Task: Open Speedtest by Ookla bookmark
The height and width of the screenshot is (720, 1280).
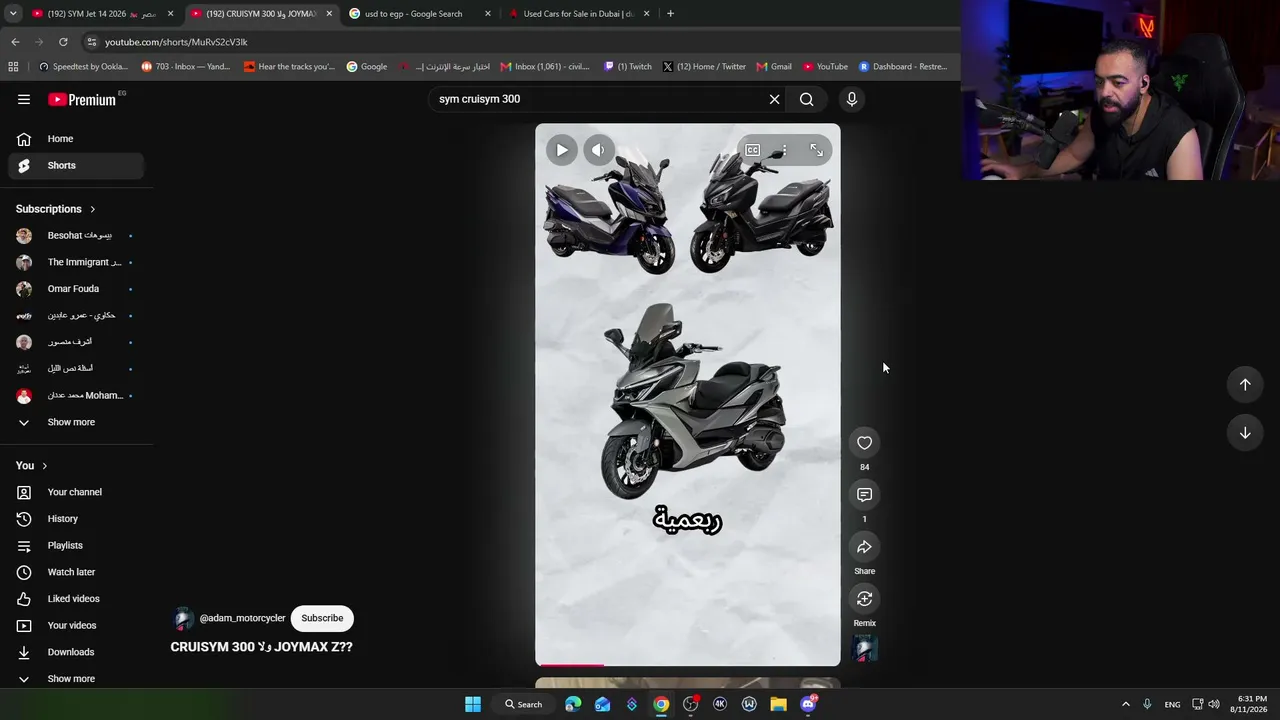Action: (83, 67)
